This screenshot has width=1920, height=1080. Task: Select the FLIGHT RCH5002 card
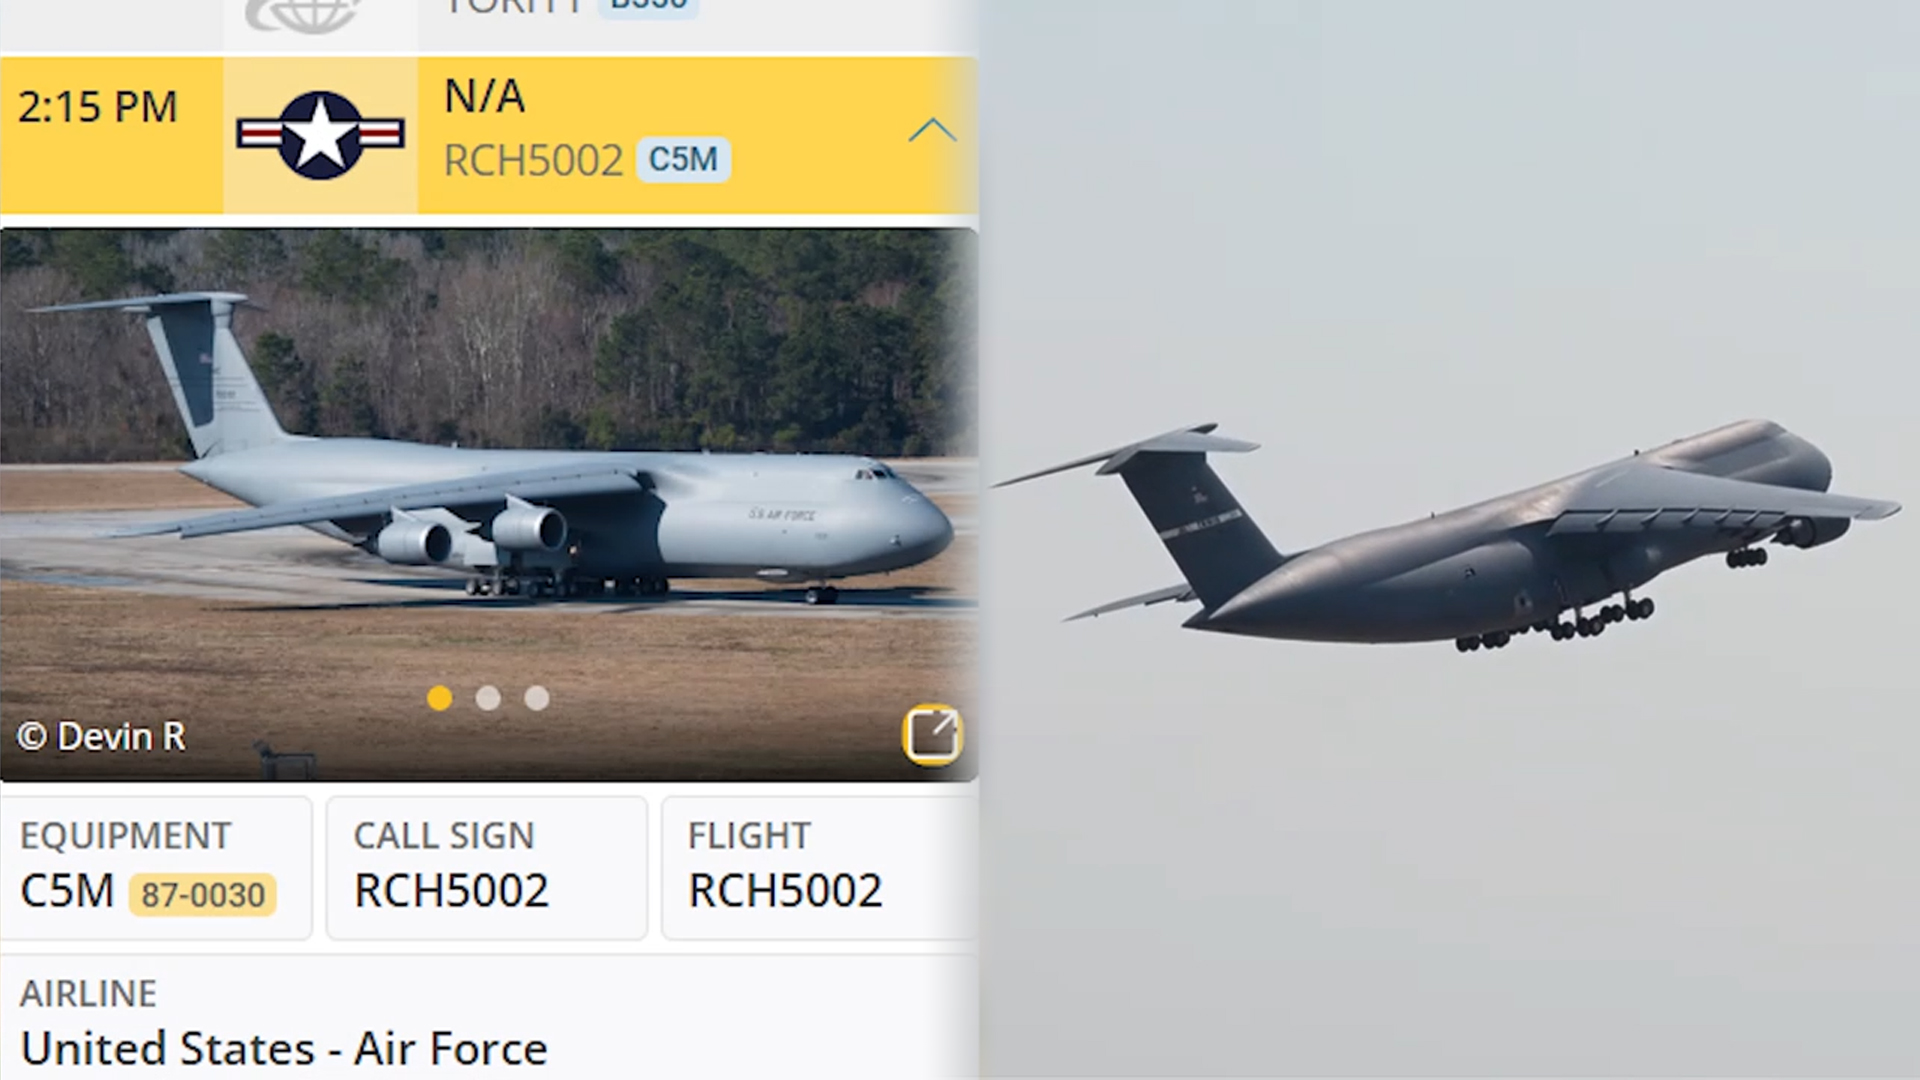tap(818, 867)
